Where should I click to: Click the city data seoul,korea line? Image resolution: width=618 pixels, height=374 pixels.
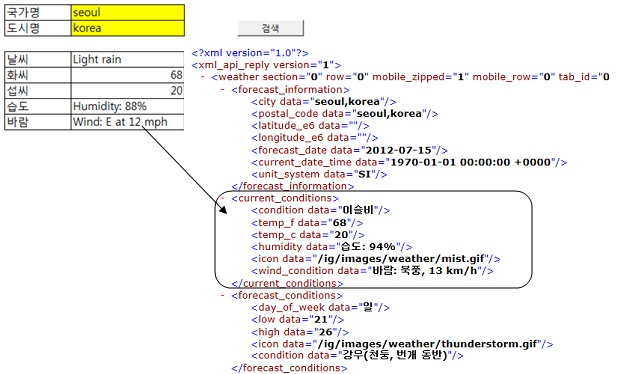coord(324,102)
